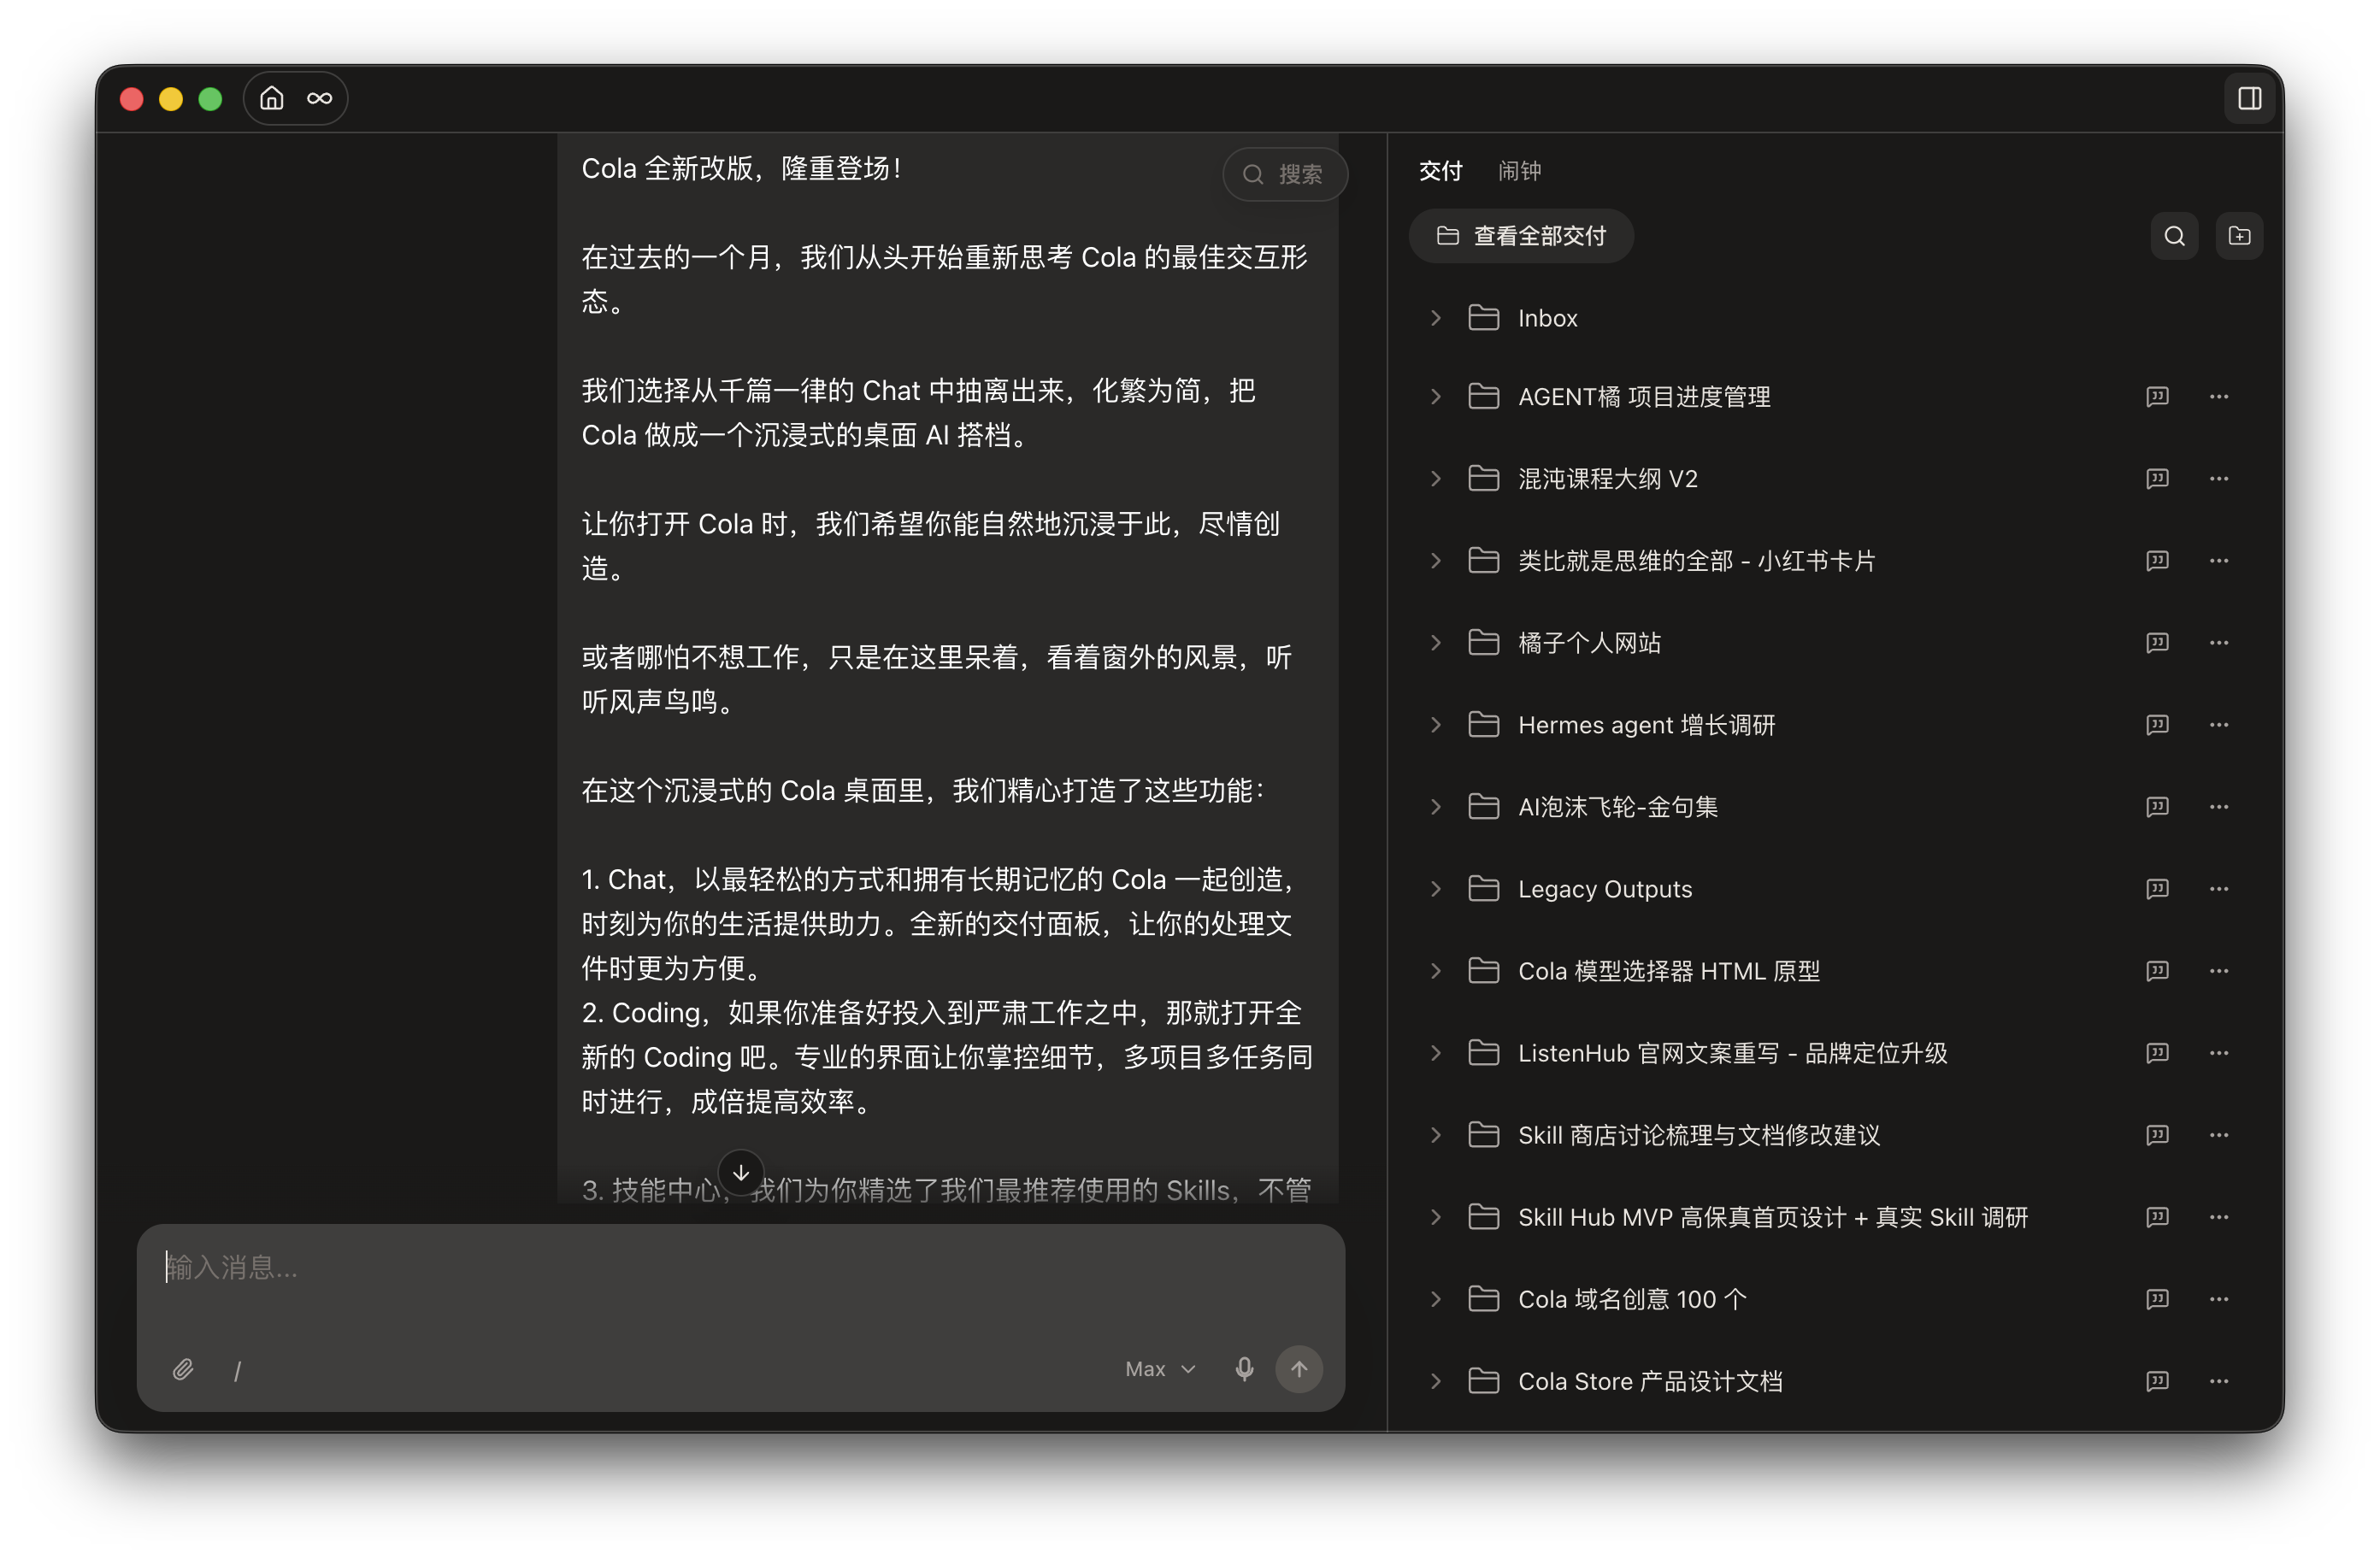Open chat for Skill 商店讨论梳理 row

[x=2157, y=1135]
